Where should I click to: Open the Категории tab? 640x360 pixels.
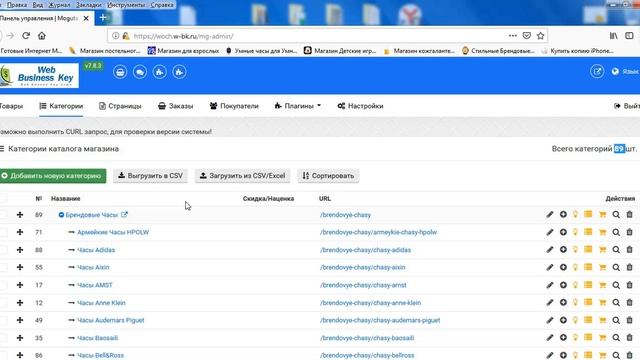click(x=61, y=106)
